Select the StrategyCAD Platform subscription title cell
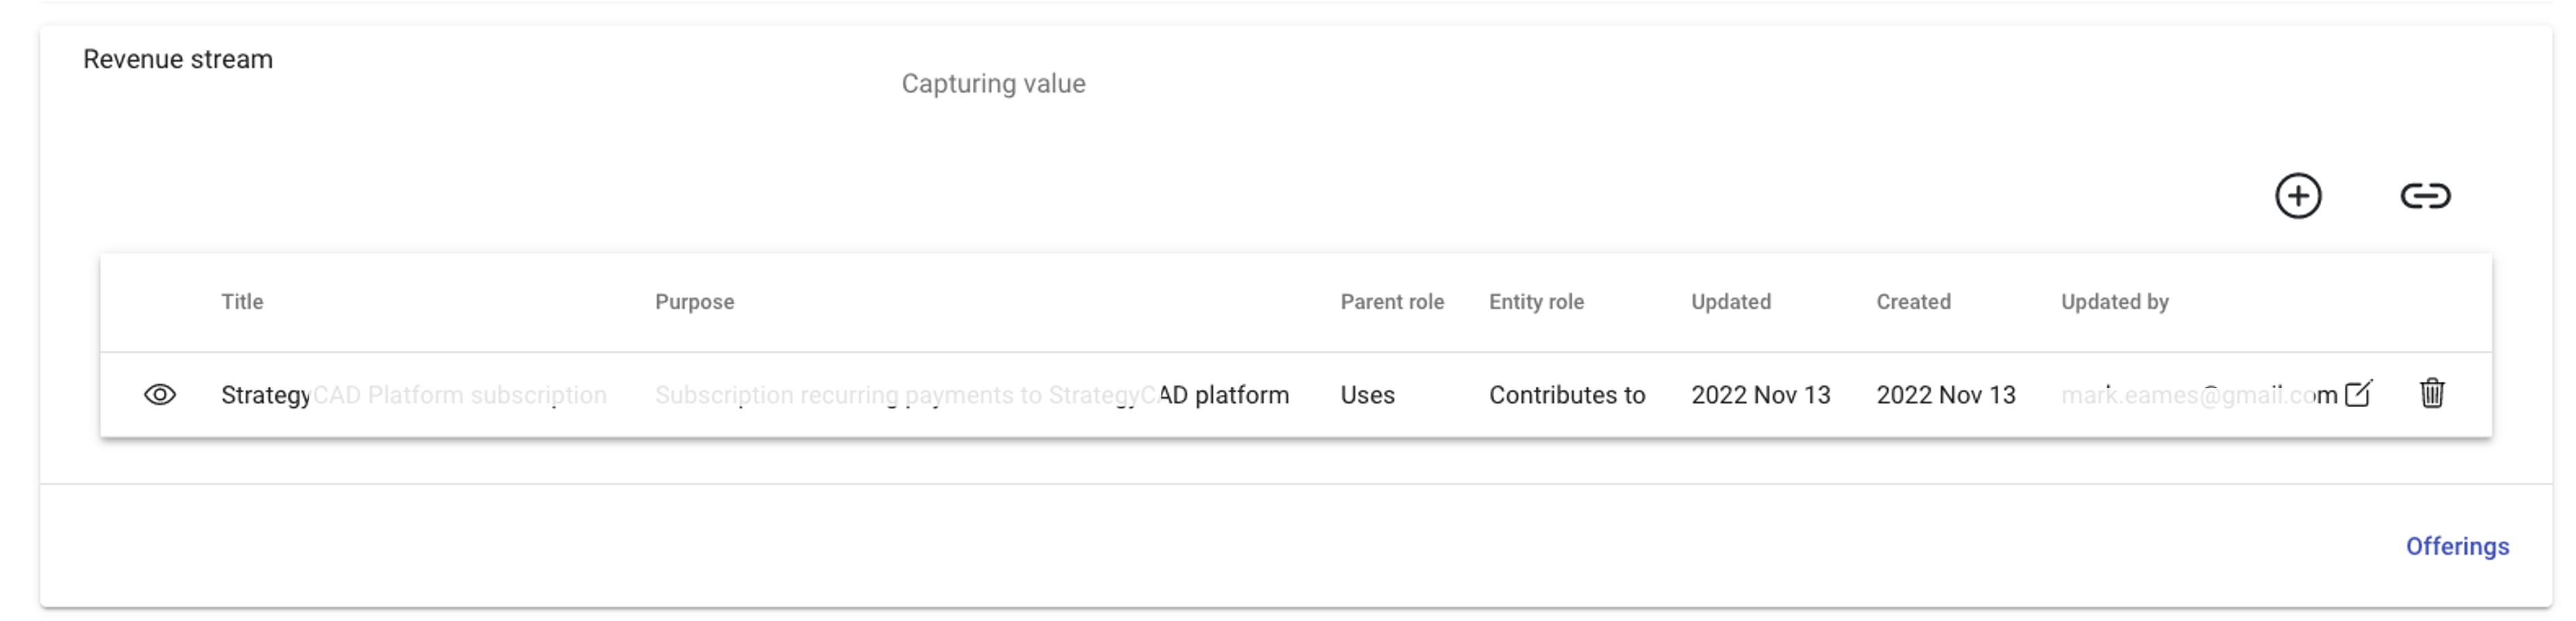The image size is (2576, 621). (x=413, y=395)
